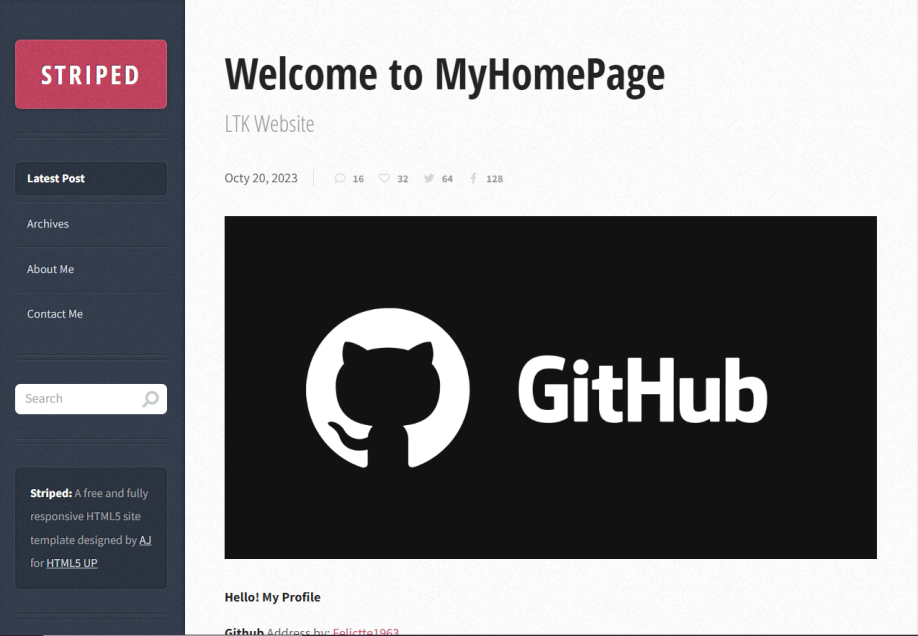Click Facebook share count 128

495,179
